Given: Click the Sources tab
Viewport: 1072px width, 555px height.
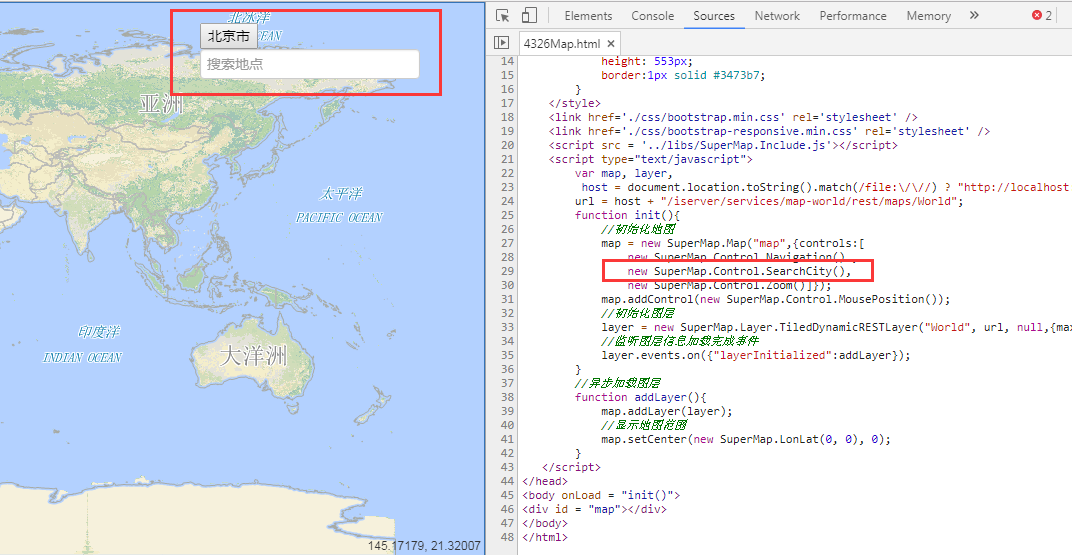Looking at the screenshot, I should 714,16.
